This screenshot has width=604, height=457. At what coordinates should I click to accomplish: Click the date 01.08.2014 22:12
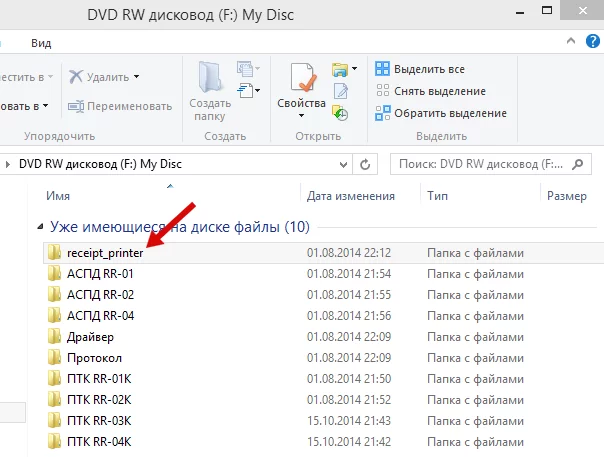click(349, 253)
